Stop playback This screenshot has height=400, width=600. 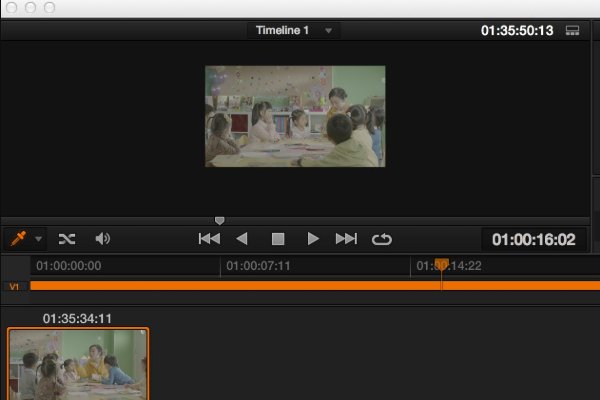(278, 239)
